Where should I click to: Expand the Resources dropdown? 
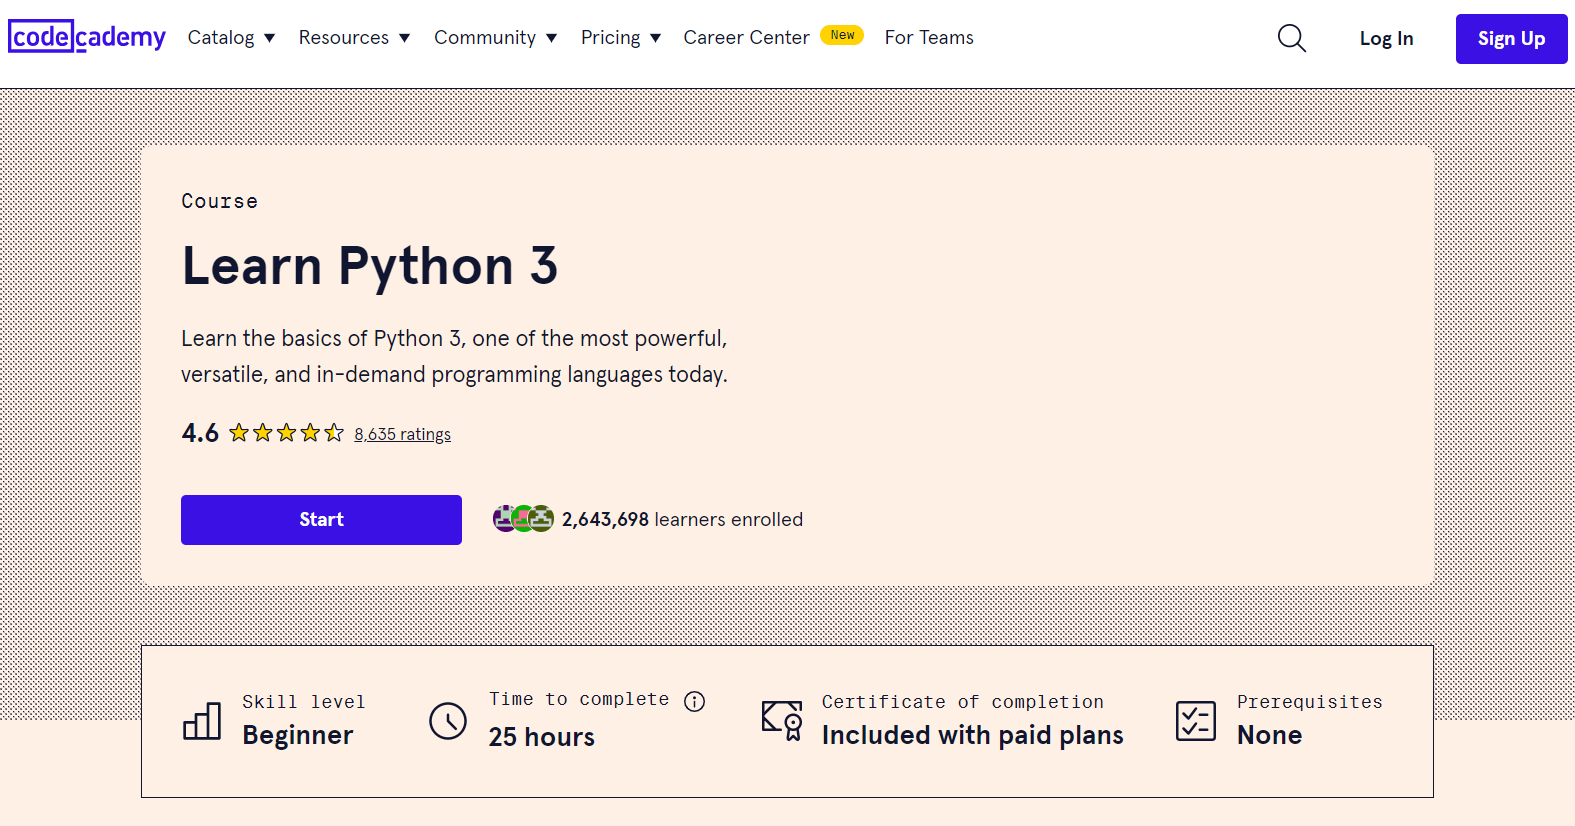[354, 37]
